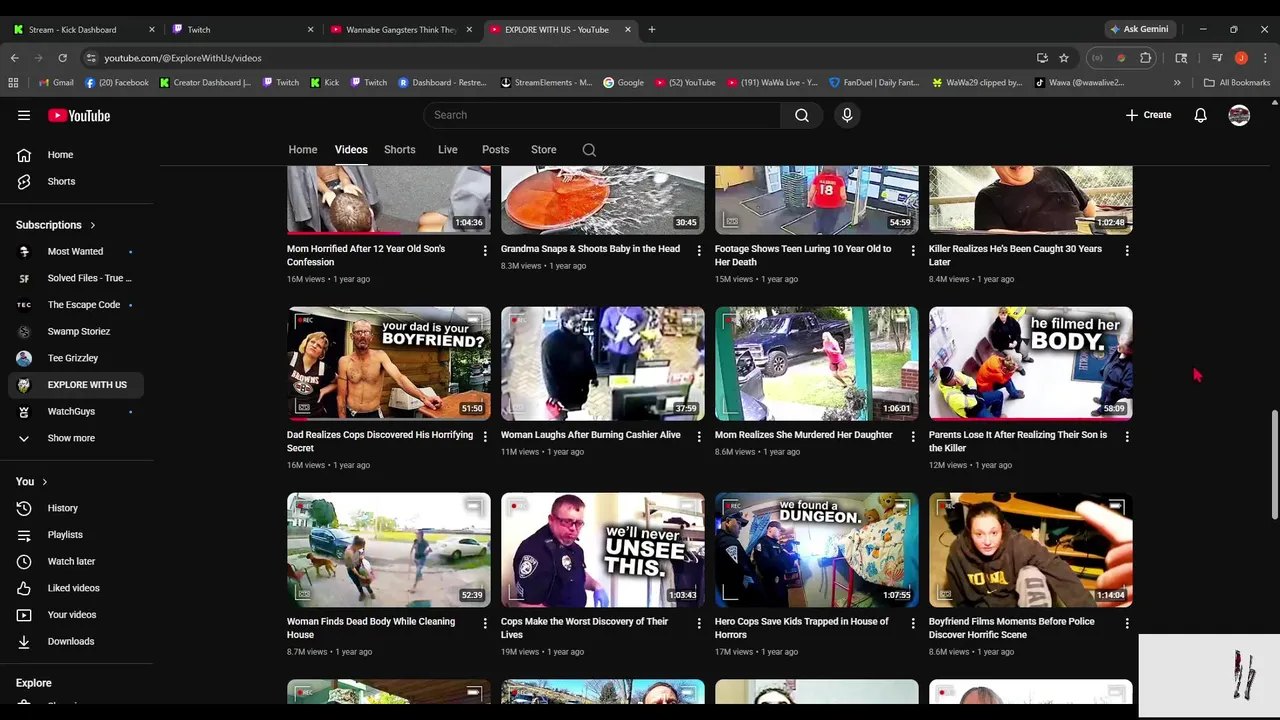Open The Escape Code subscription
This screenshot has height=720, width=1280.
click(x=77, y=305)
